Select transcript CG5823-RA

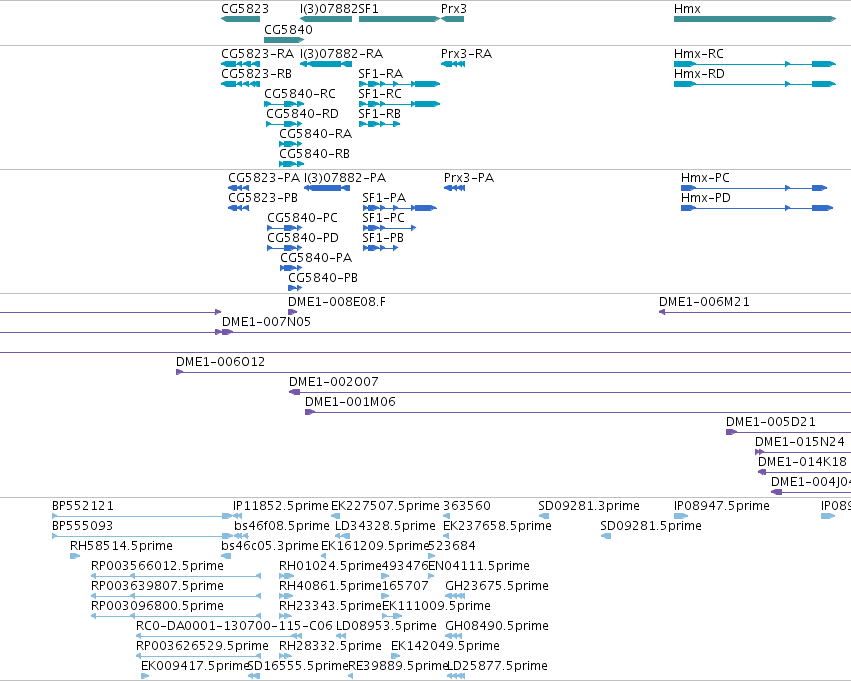pyautogui.click(x=240, y=64)
